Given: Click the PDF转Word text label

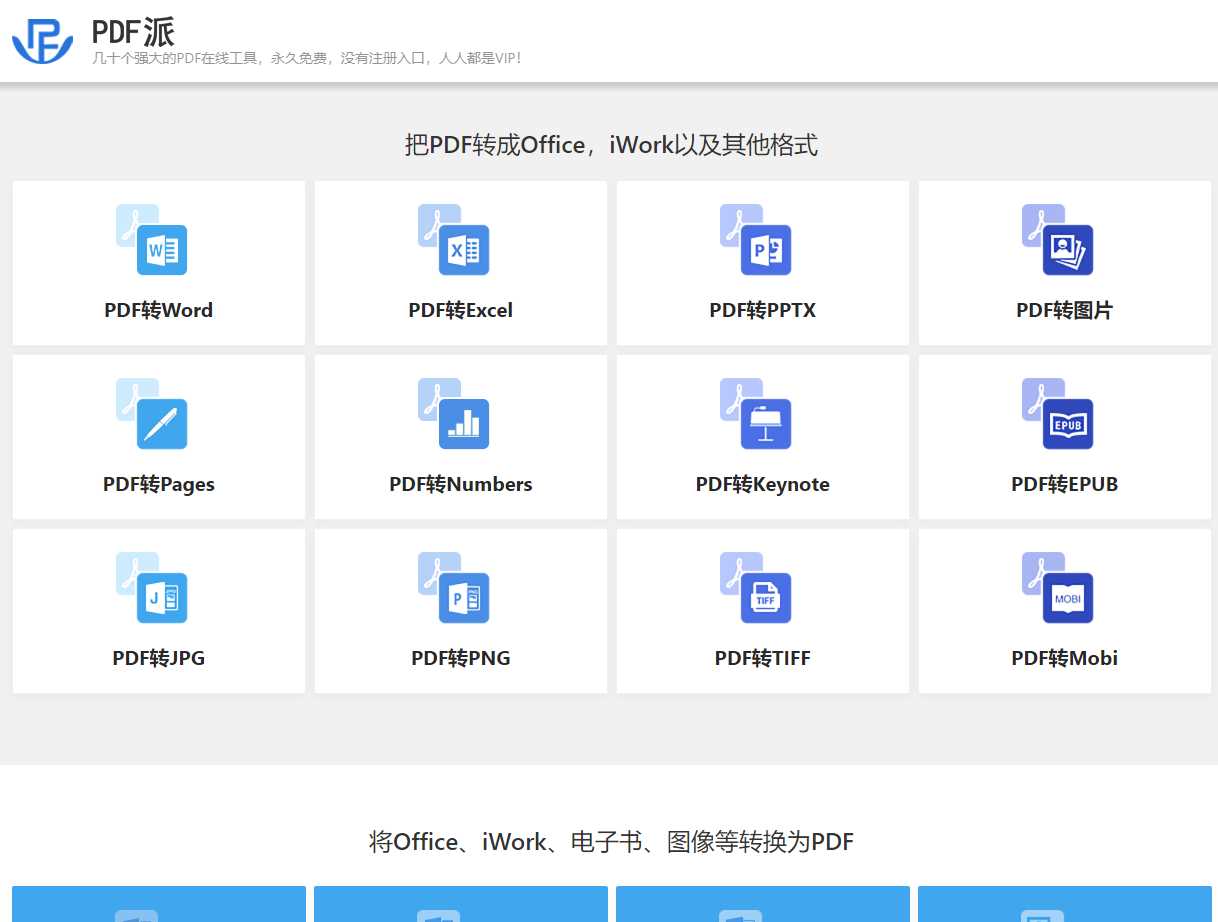Looking at the screenshot, I should [159, 310].
